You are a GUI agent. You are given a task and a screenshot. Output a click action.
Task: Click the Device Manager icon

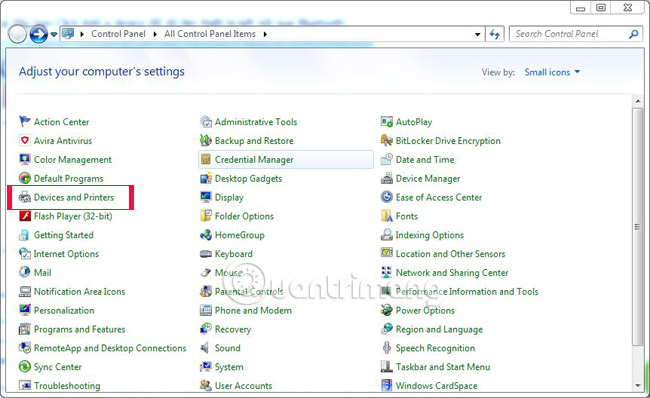(386, 178)
